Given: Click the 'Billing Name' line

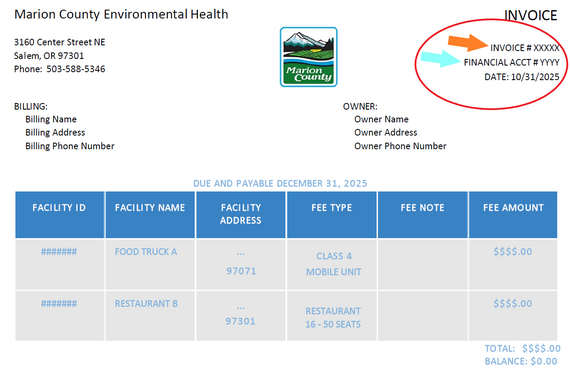Looking at the screenshot, I should click(x=51, y=119).
